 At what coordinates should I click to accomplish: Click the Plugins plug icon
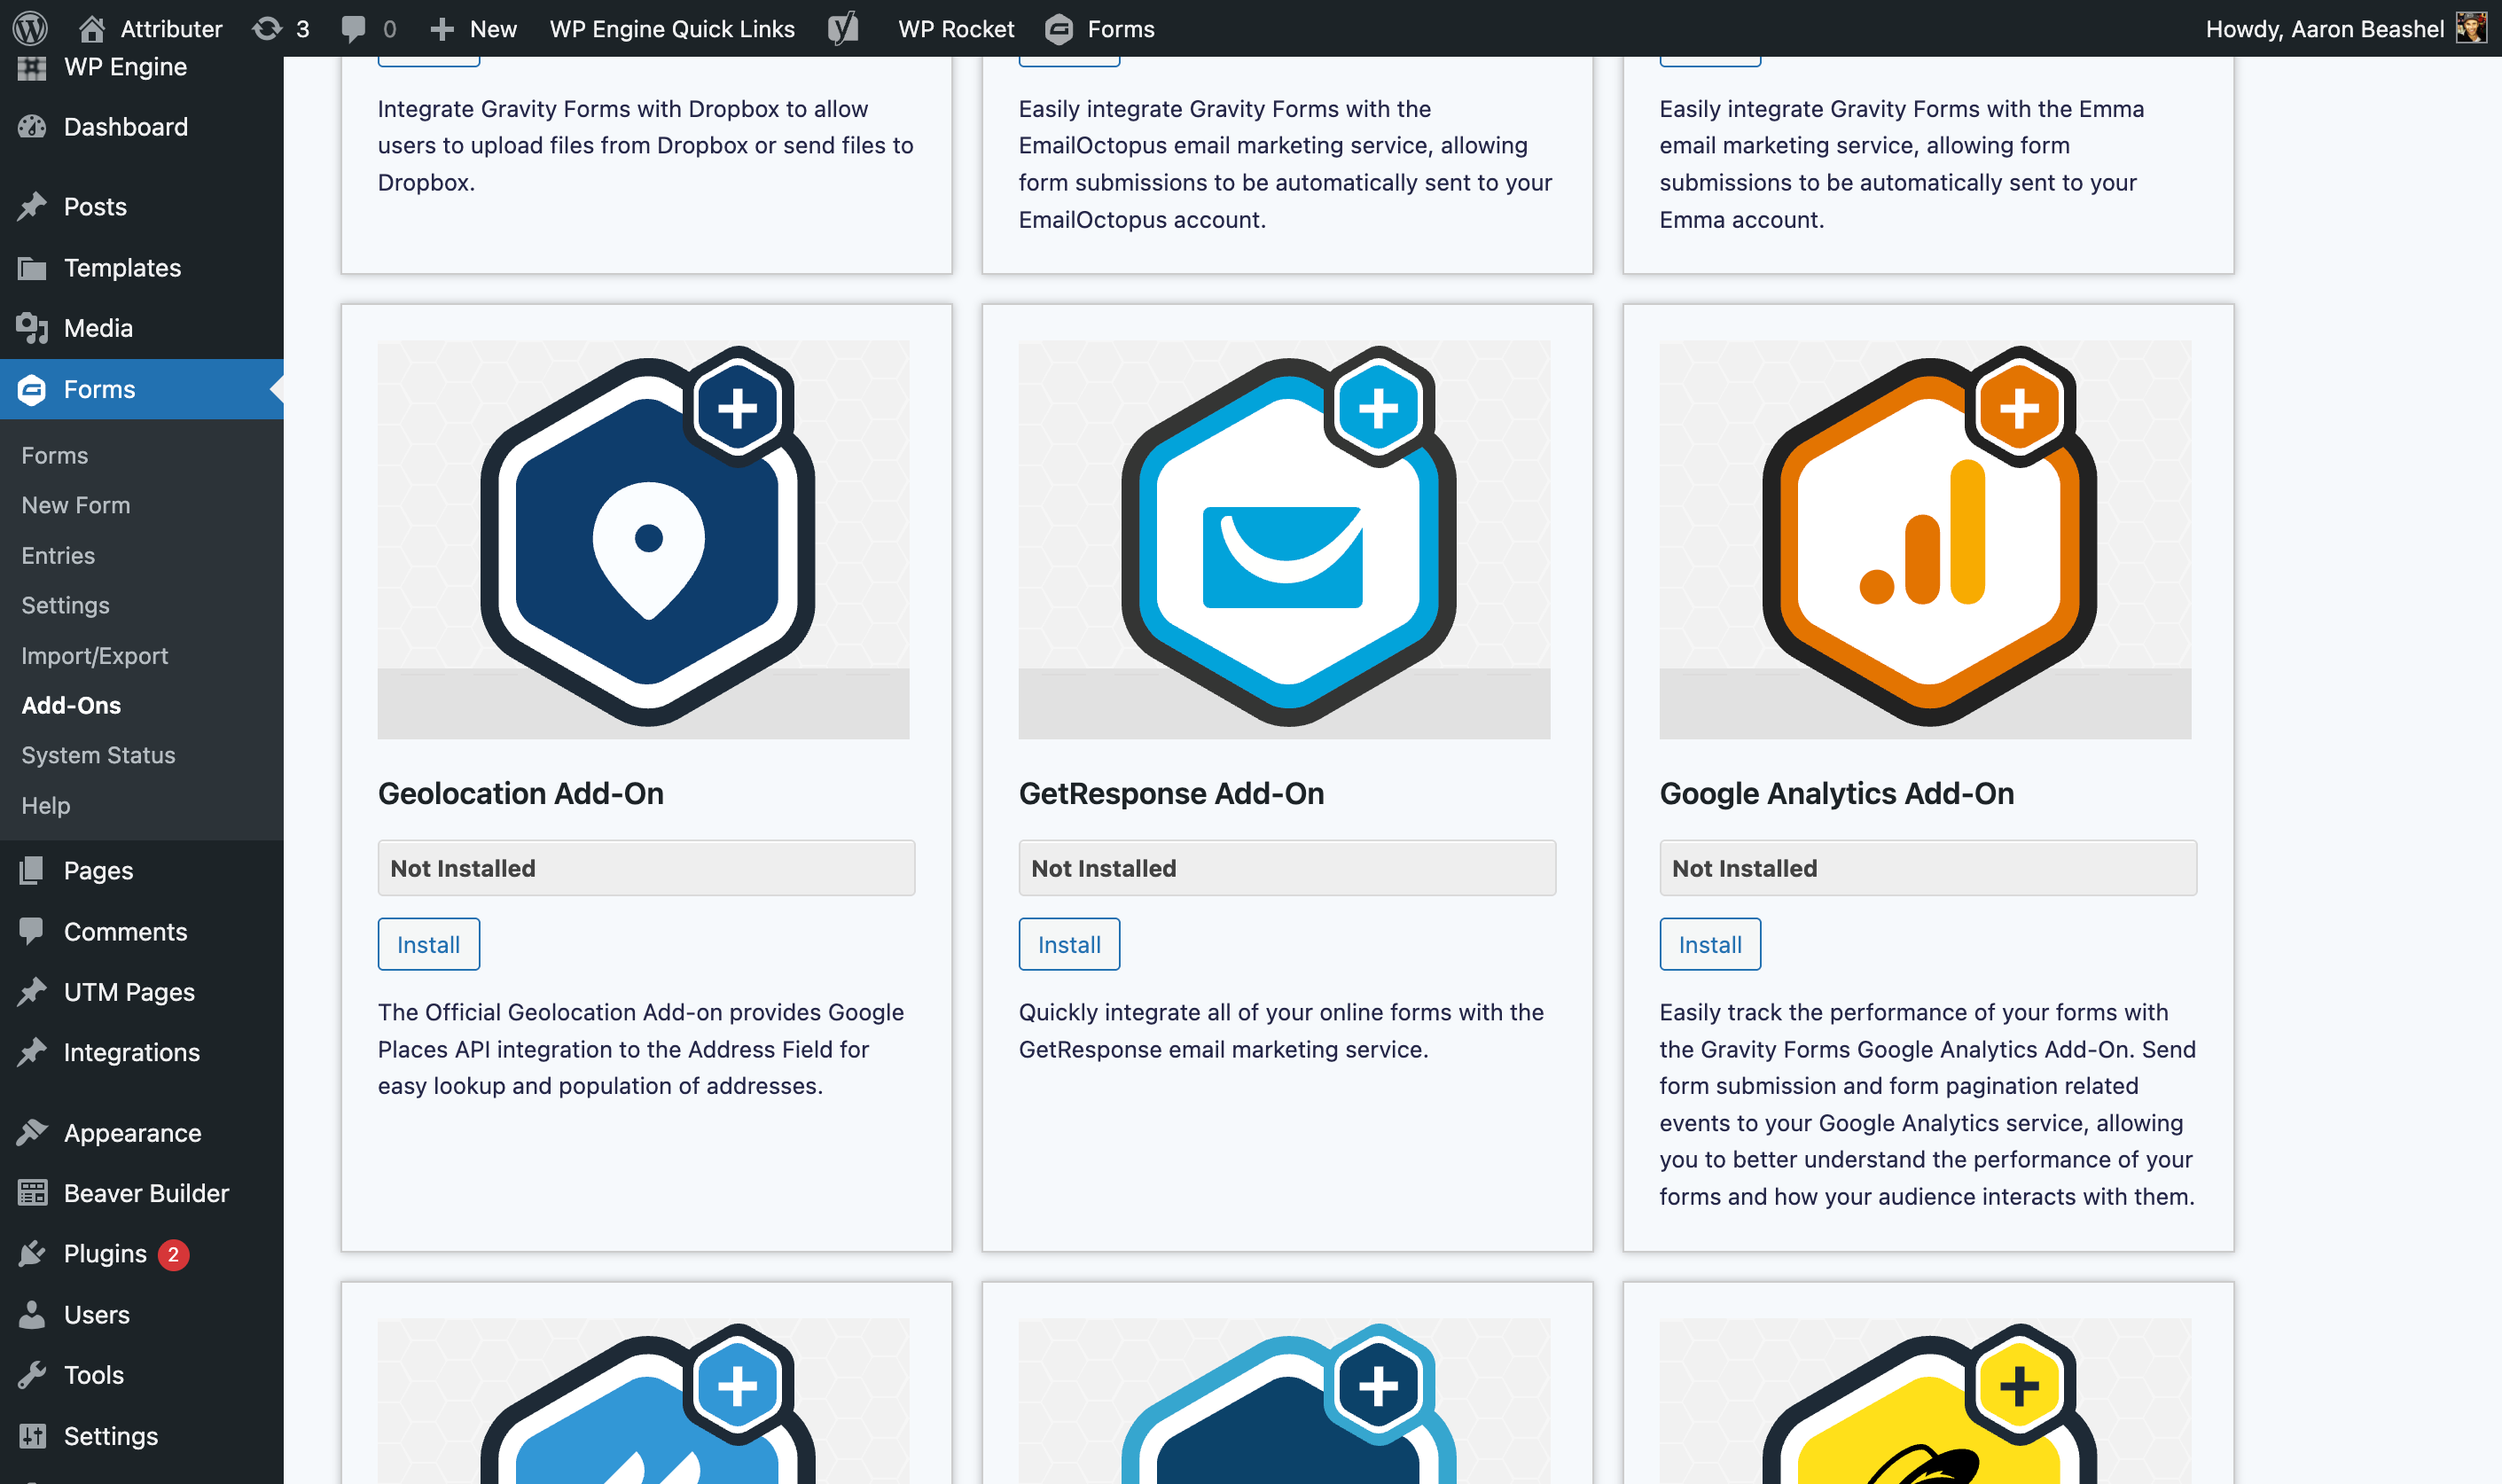[x=32, y=1254]
